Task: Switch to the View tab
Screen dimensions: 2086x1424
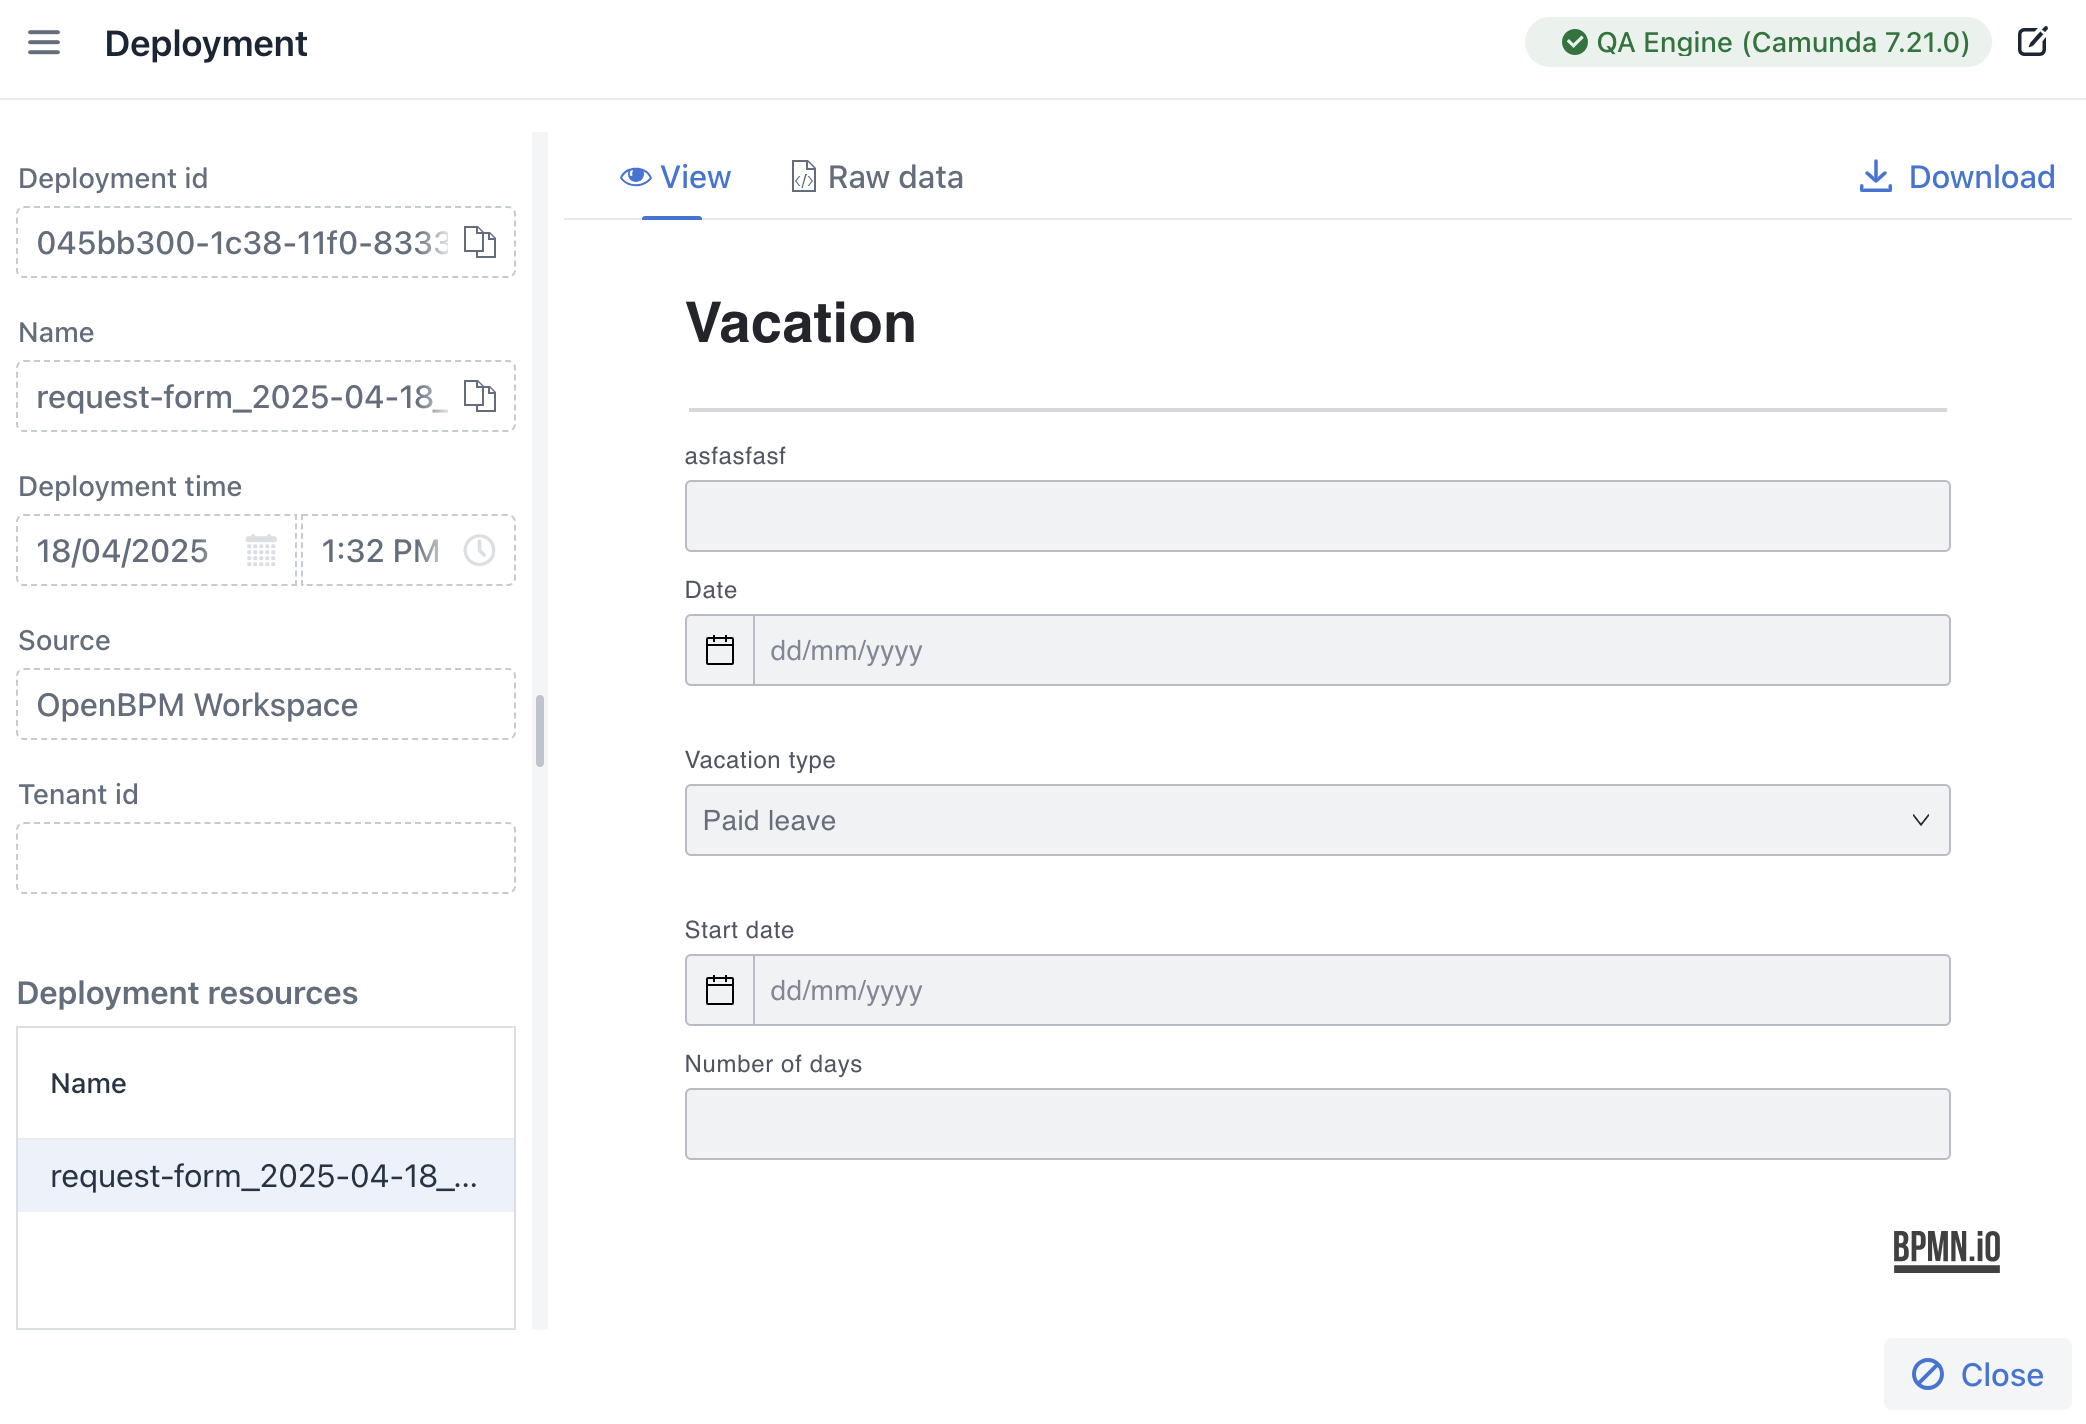Action: 675,177
